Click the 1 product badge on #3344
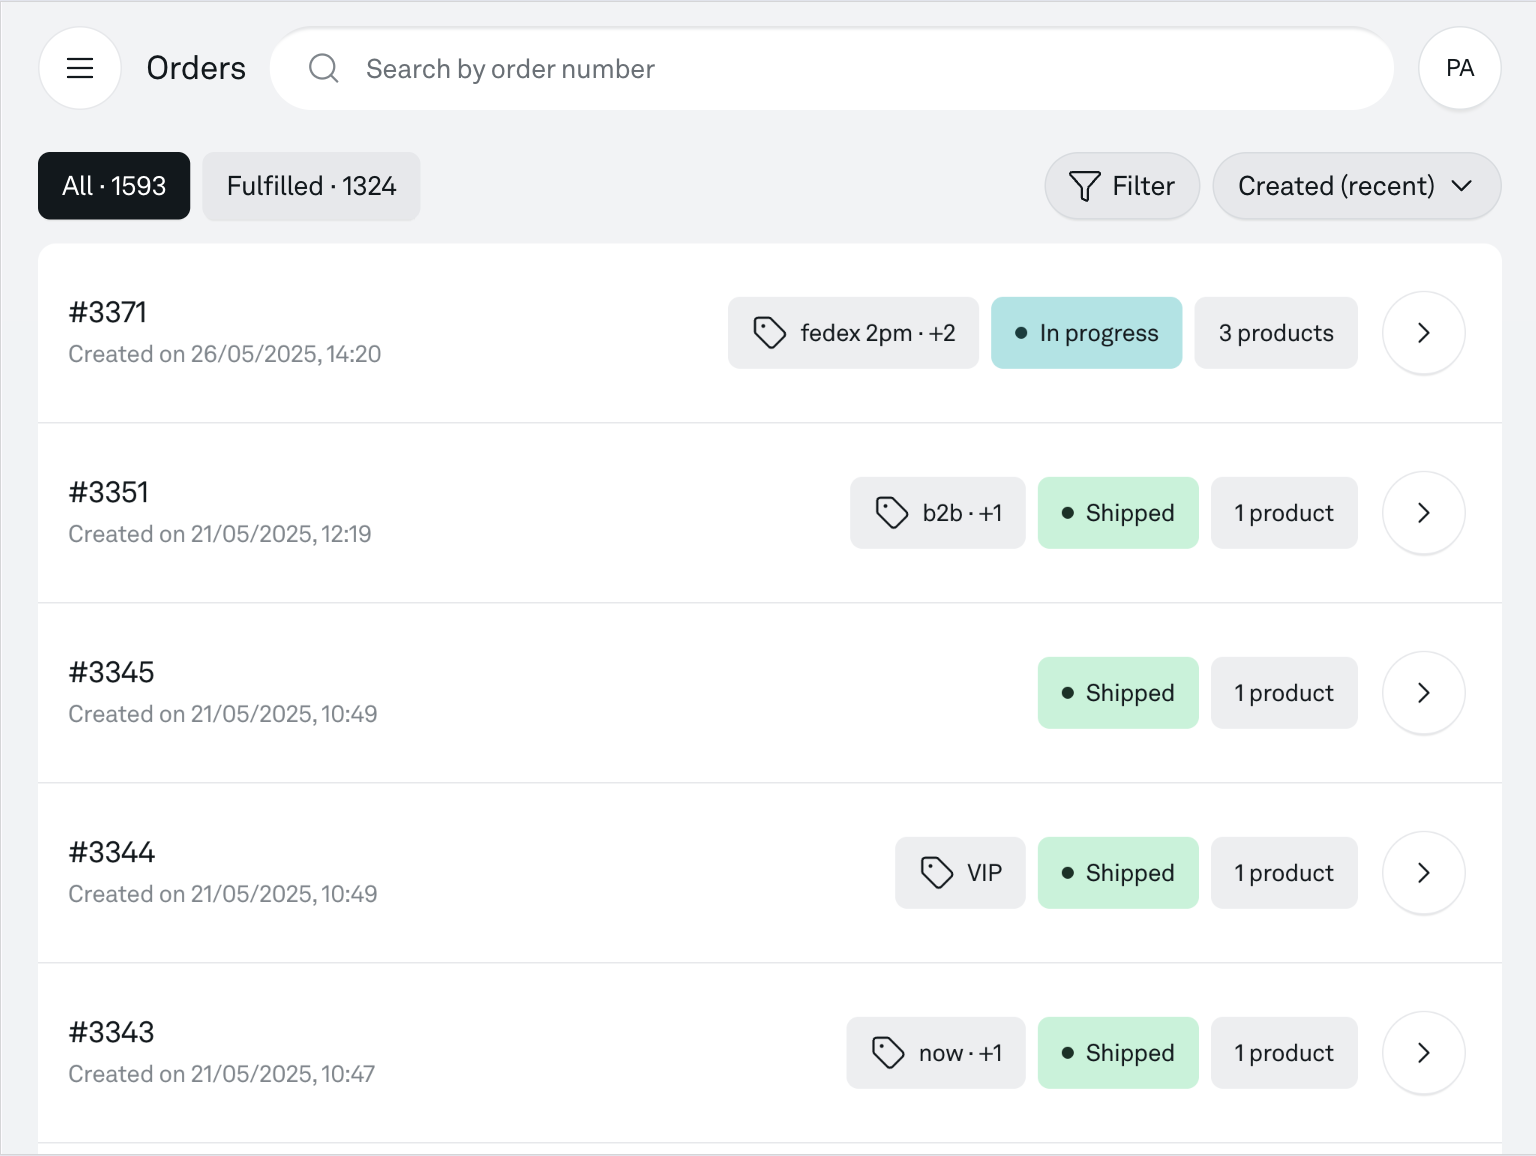This screenshot has height=1156, width=1536. tap(1284, 873)
